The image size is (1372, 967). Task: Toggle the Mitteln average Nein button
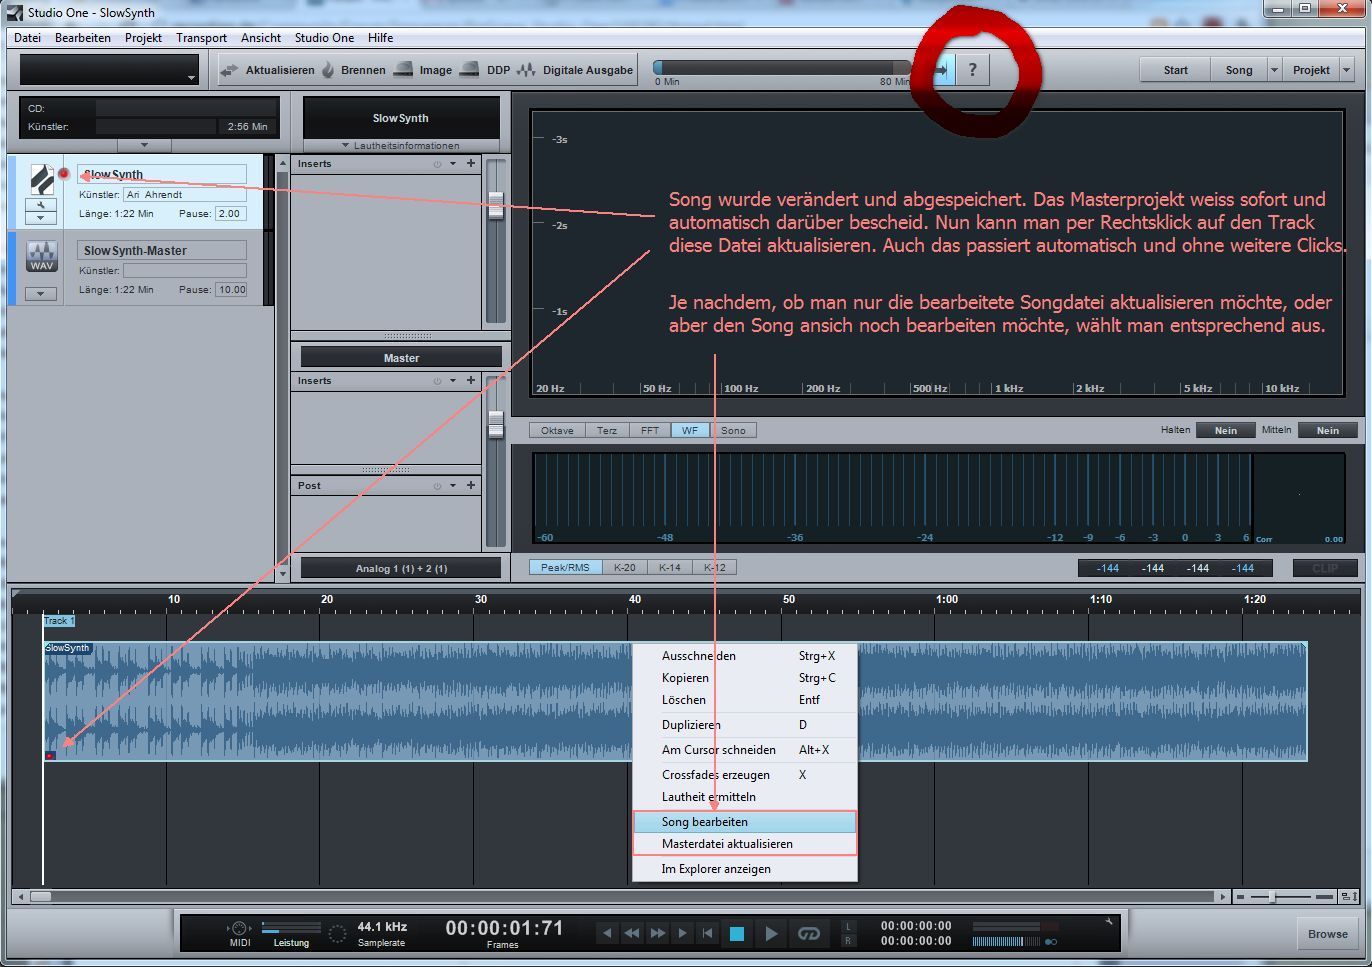coord(1327,430)
